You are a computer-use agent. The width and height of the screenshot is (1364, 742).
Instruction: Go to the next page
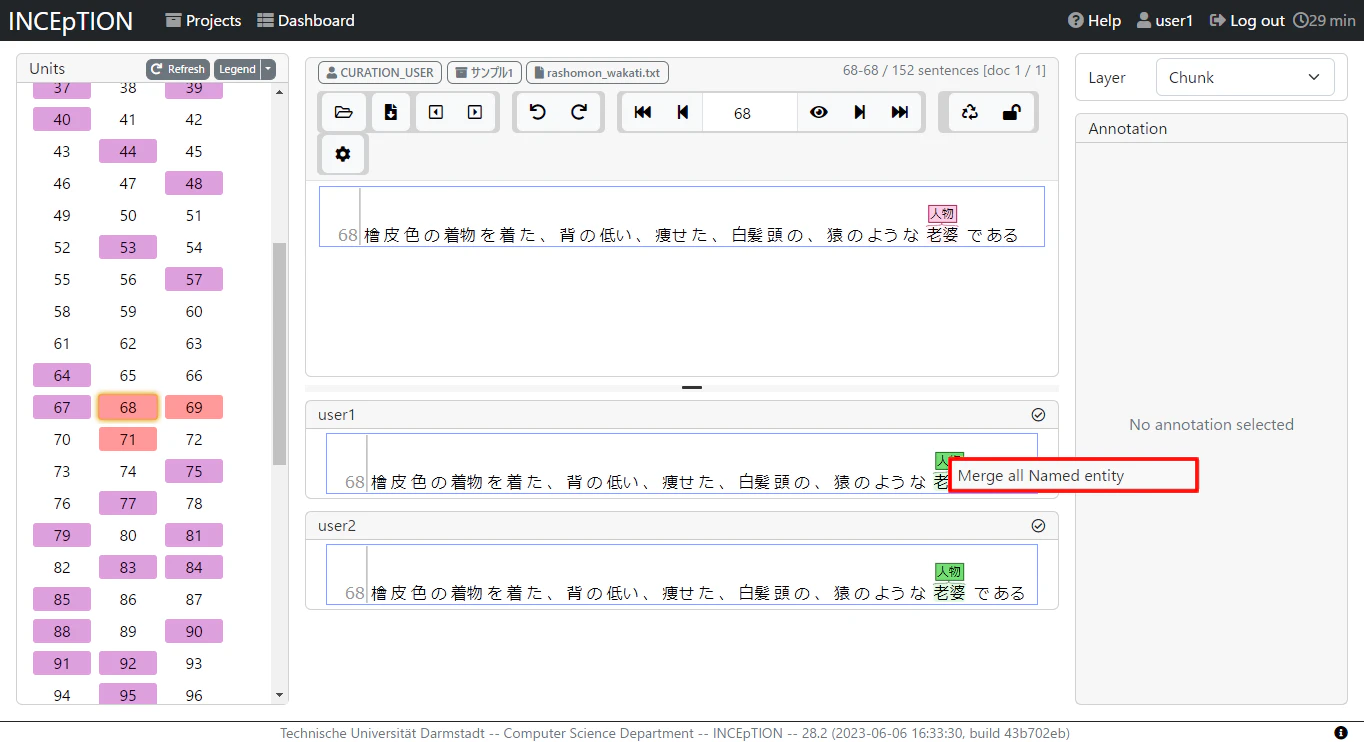pos(859,112)
